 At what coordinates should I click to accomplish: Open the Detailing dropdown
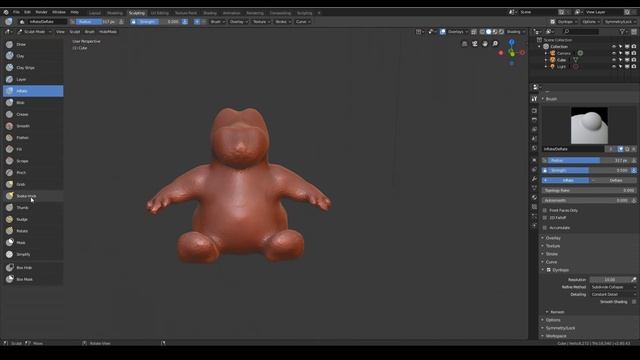pos(613,294)
